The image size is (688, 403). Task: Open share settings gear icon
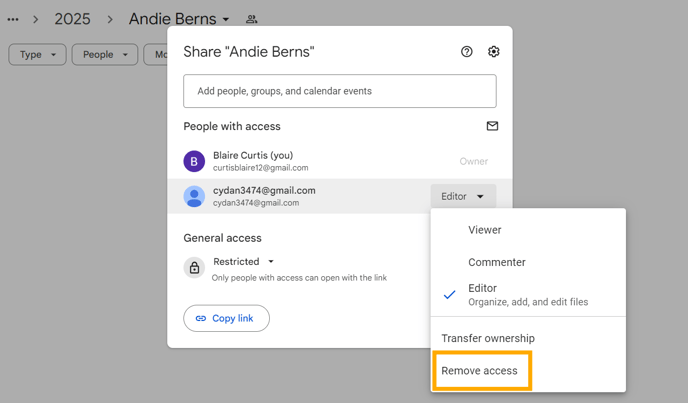[494, 52]
